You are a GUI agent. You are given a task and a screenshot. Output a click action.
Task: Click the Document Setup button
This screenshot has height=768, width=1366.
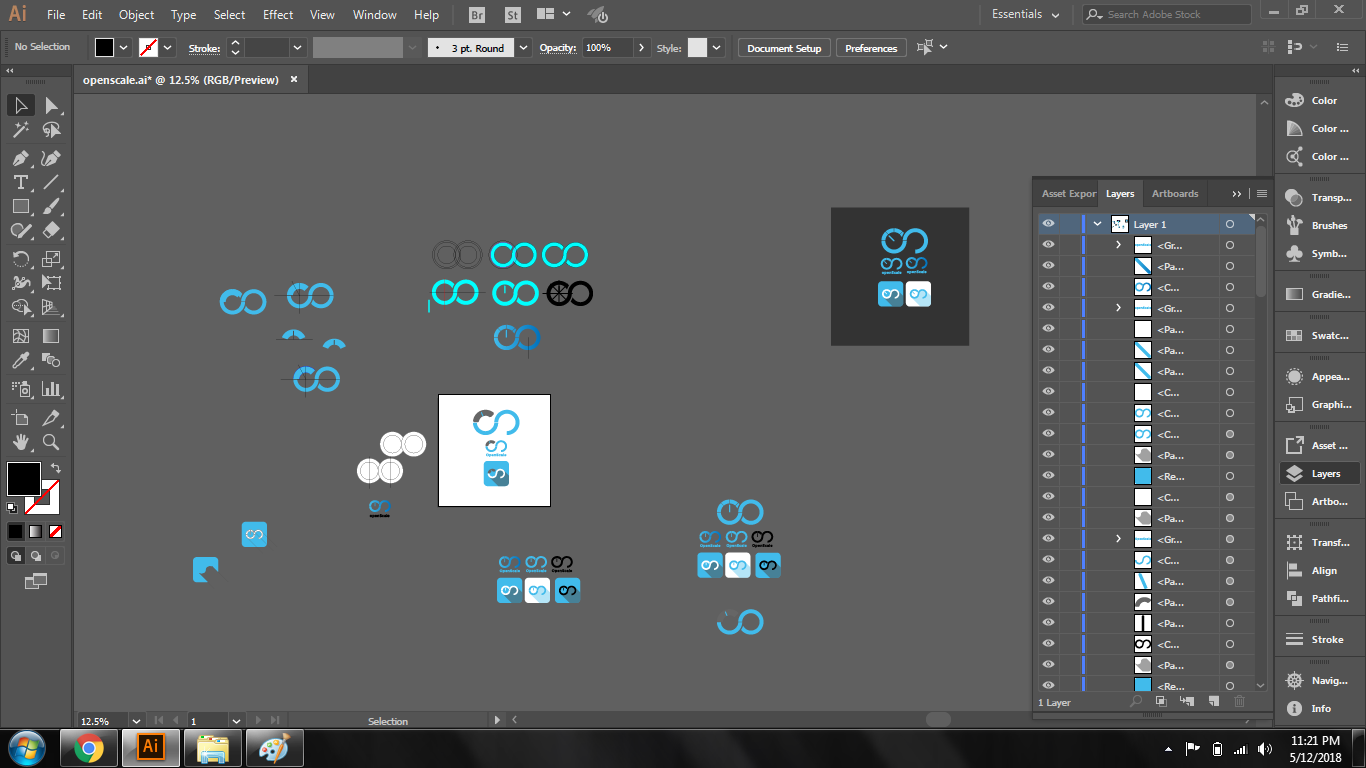coord(784,48)
